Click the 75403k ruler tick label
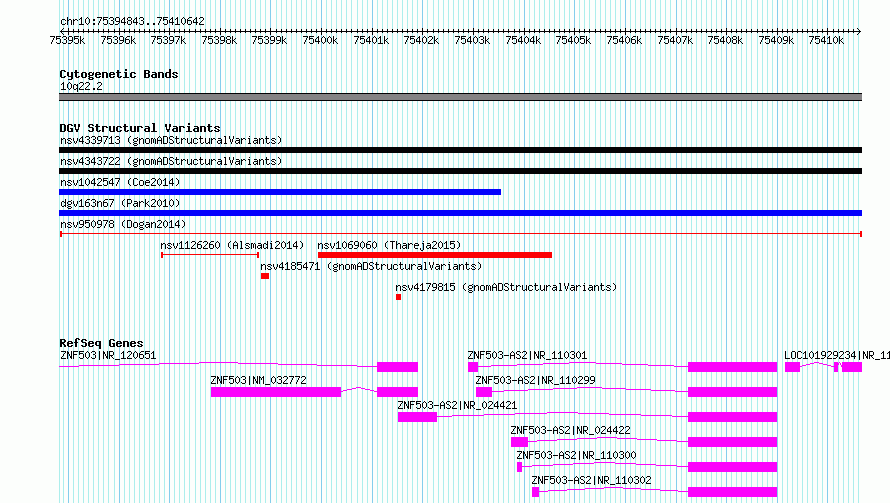The height and width of the screenshot is (503, 890). click(x=472, y=40)
